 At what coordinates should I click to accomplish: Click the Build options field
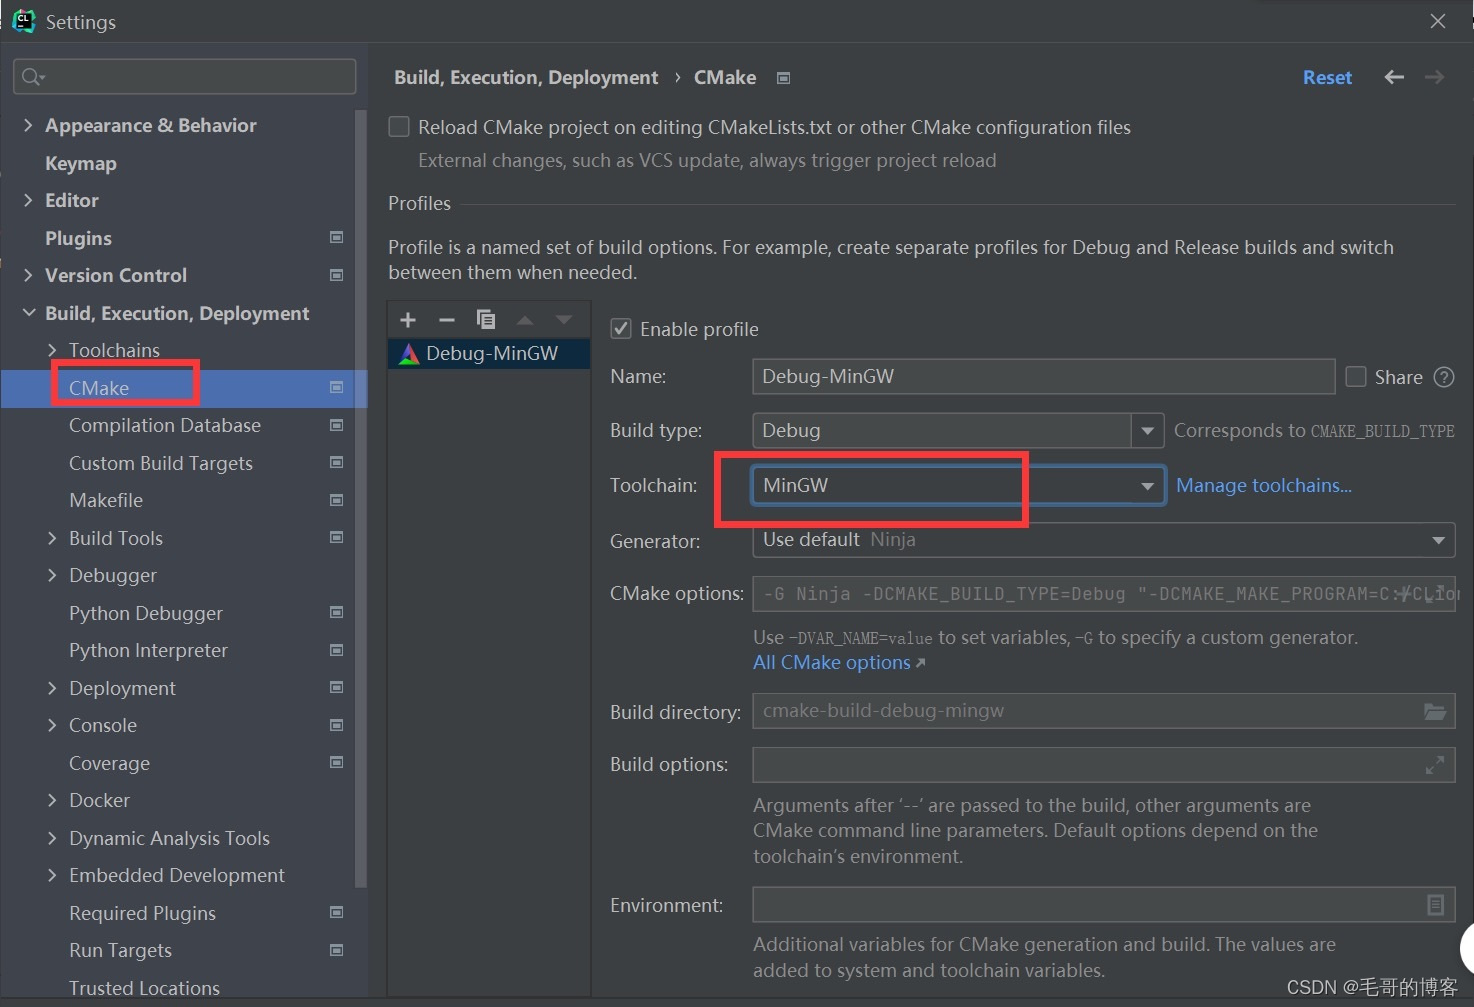point(1104,765)
